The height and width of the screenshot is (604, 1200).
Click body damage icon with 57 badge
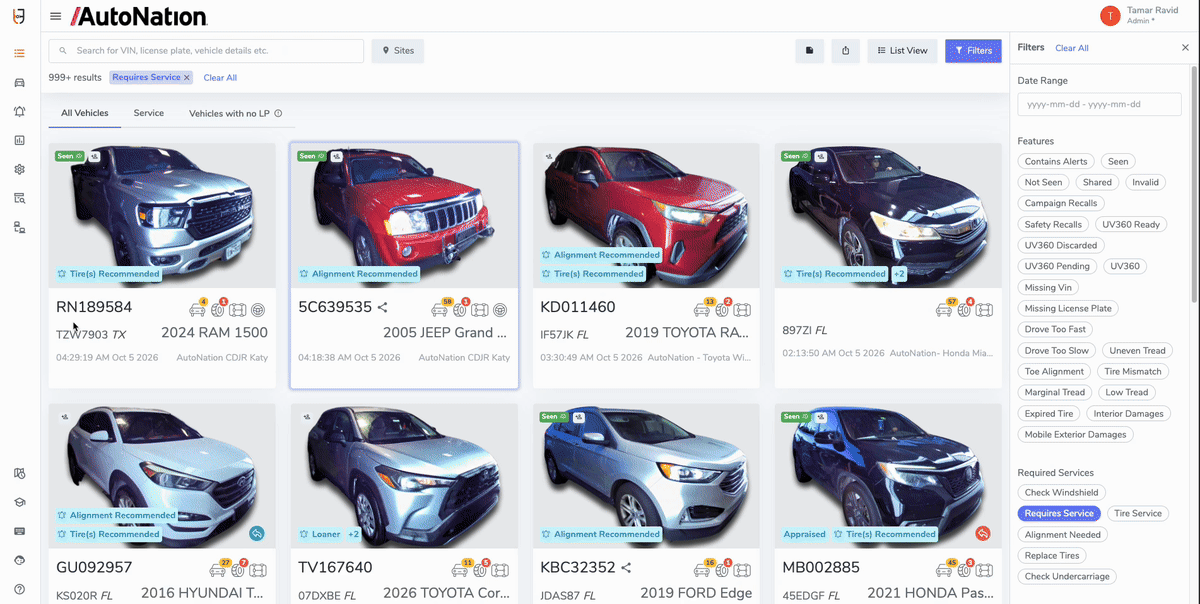(945, 309)
